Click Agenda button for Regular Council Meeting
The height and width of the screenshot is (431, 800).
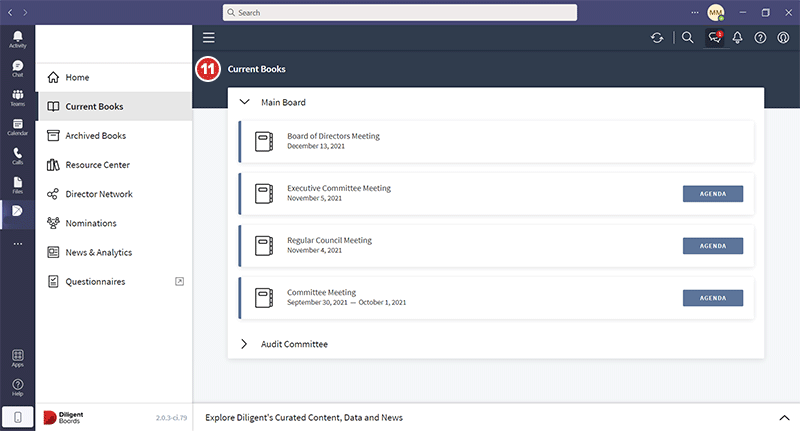[712, 246]
